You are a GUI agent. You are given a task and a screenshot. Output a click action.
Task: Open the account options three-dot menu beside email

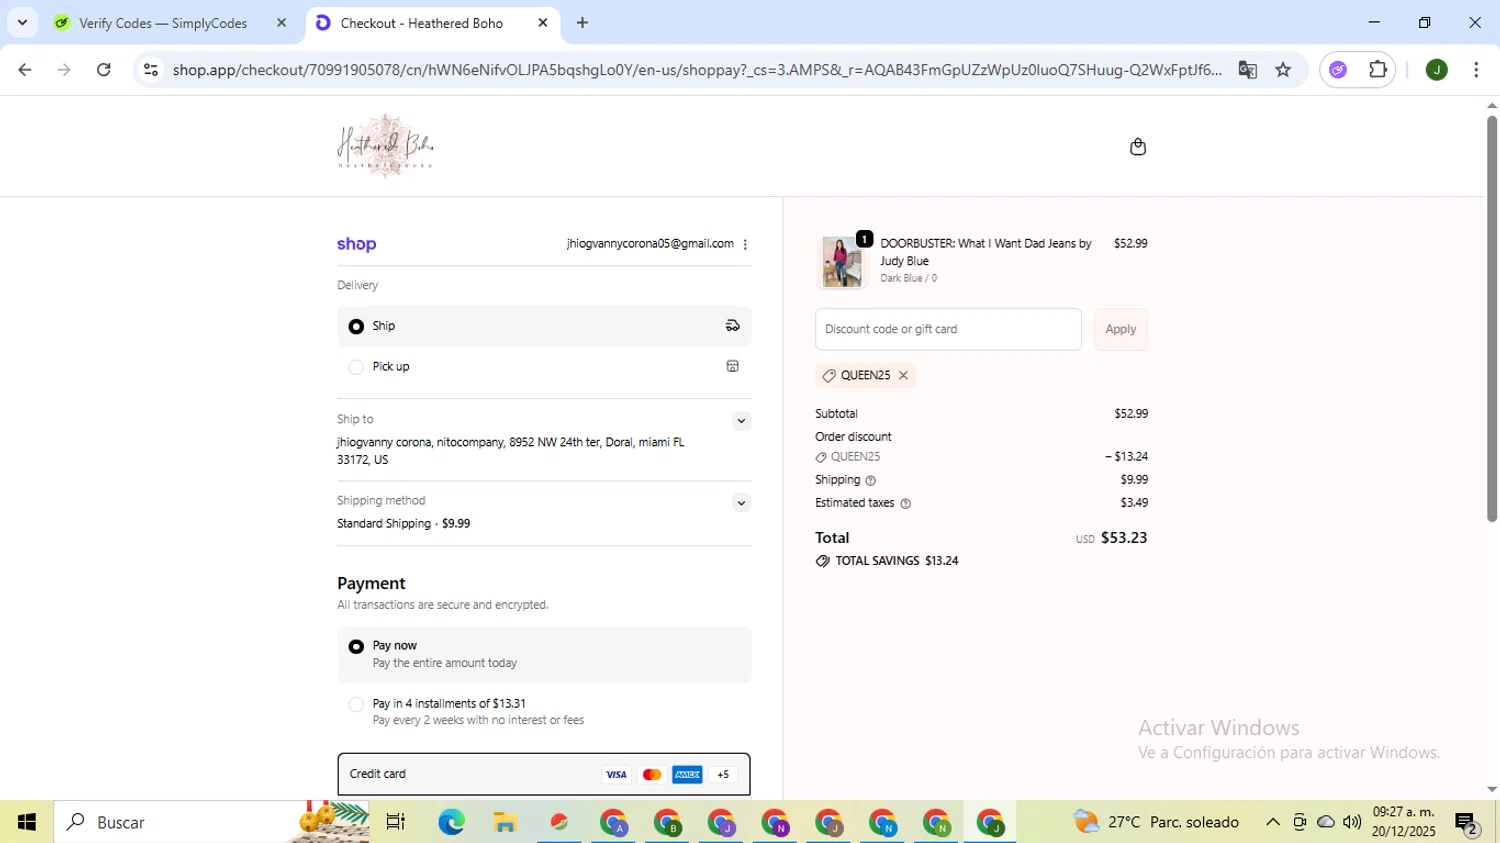pyautogui.click(x=745, y=245)
